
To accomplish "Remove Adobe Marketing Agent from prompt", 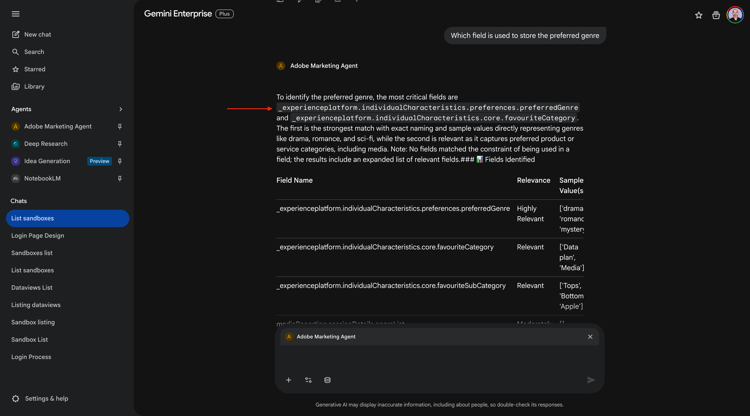I will [x=590, y=337].
